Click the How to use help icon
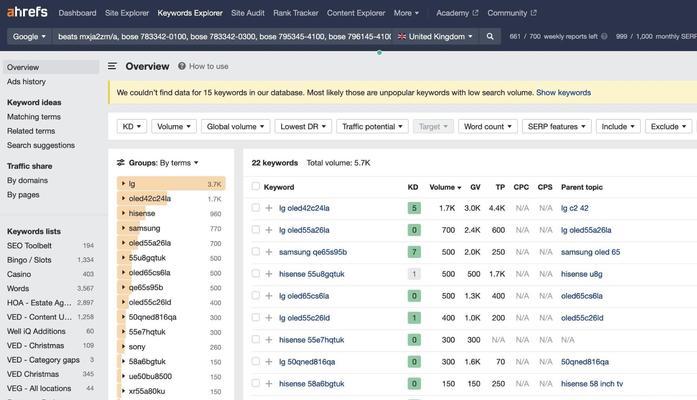 point(182,66)
